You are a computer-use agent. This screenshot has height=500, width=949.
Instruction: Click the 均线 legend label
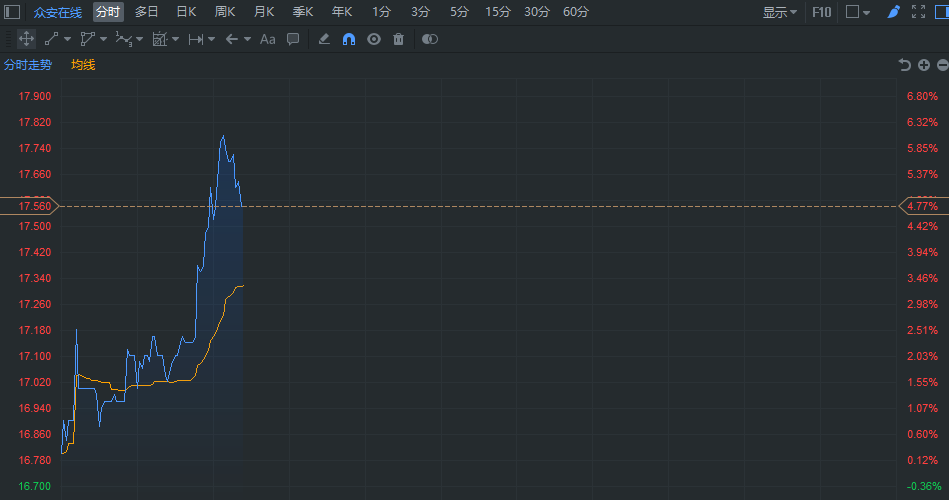click(83, 65)
